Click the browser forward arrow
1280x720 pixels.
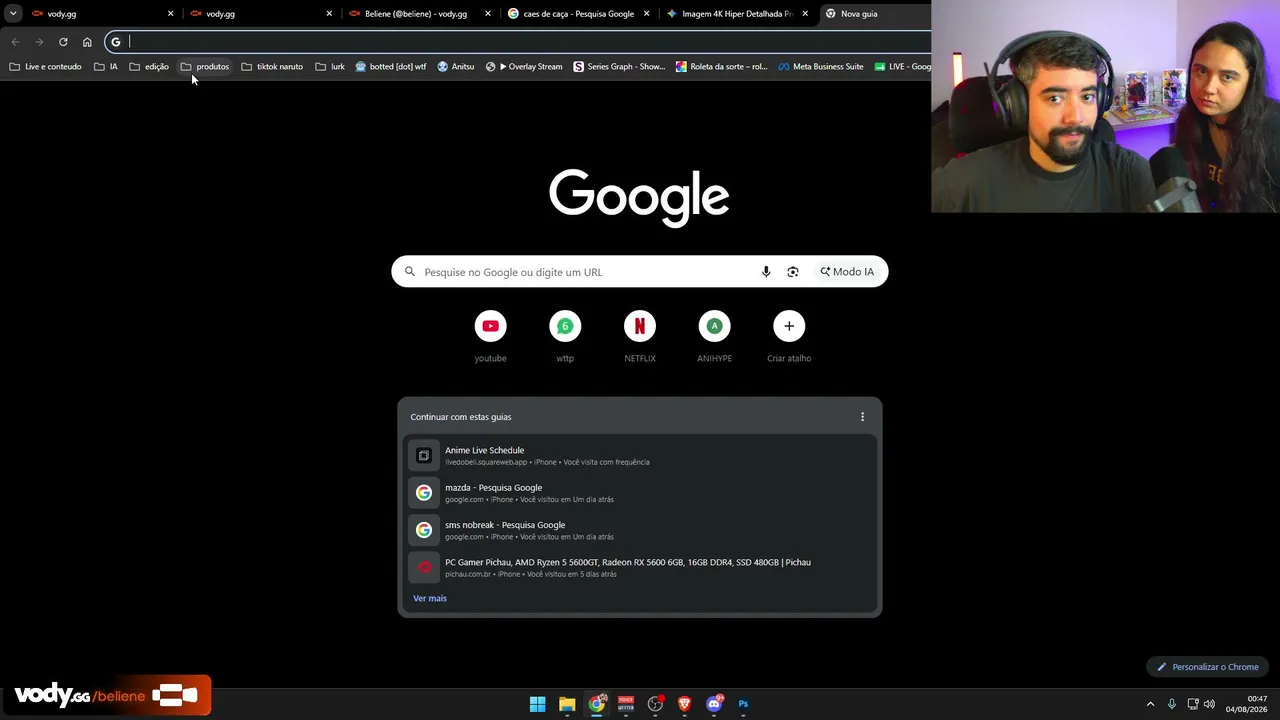pyautogui.click(x=39, y=42)
